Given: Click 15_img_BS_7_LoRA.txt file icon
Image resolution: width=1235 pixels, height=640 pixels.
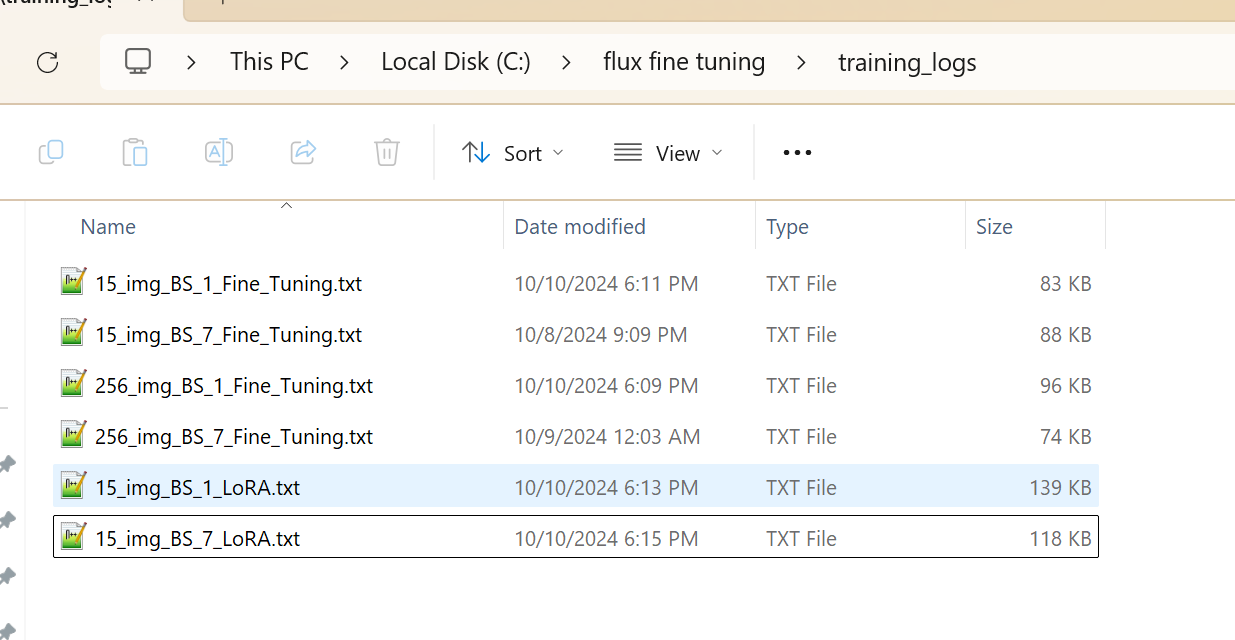Looking at the screenshot, I should (73, 538).
